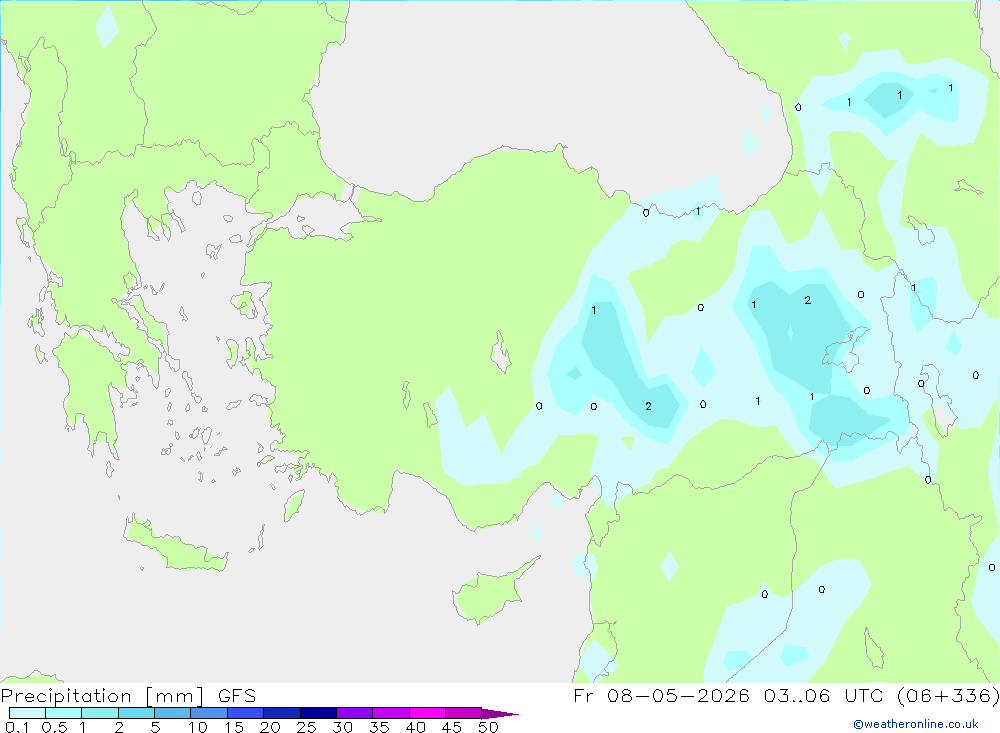The width and height of the screenshot is (1000, 733).
Task: Click the '10' legend scale label
Action: [198, 727]
